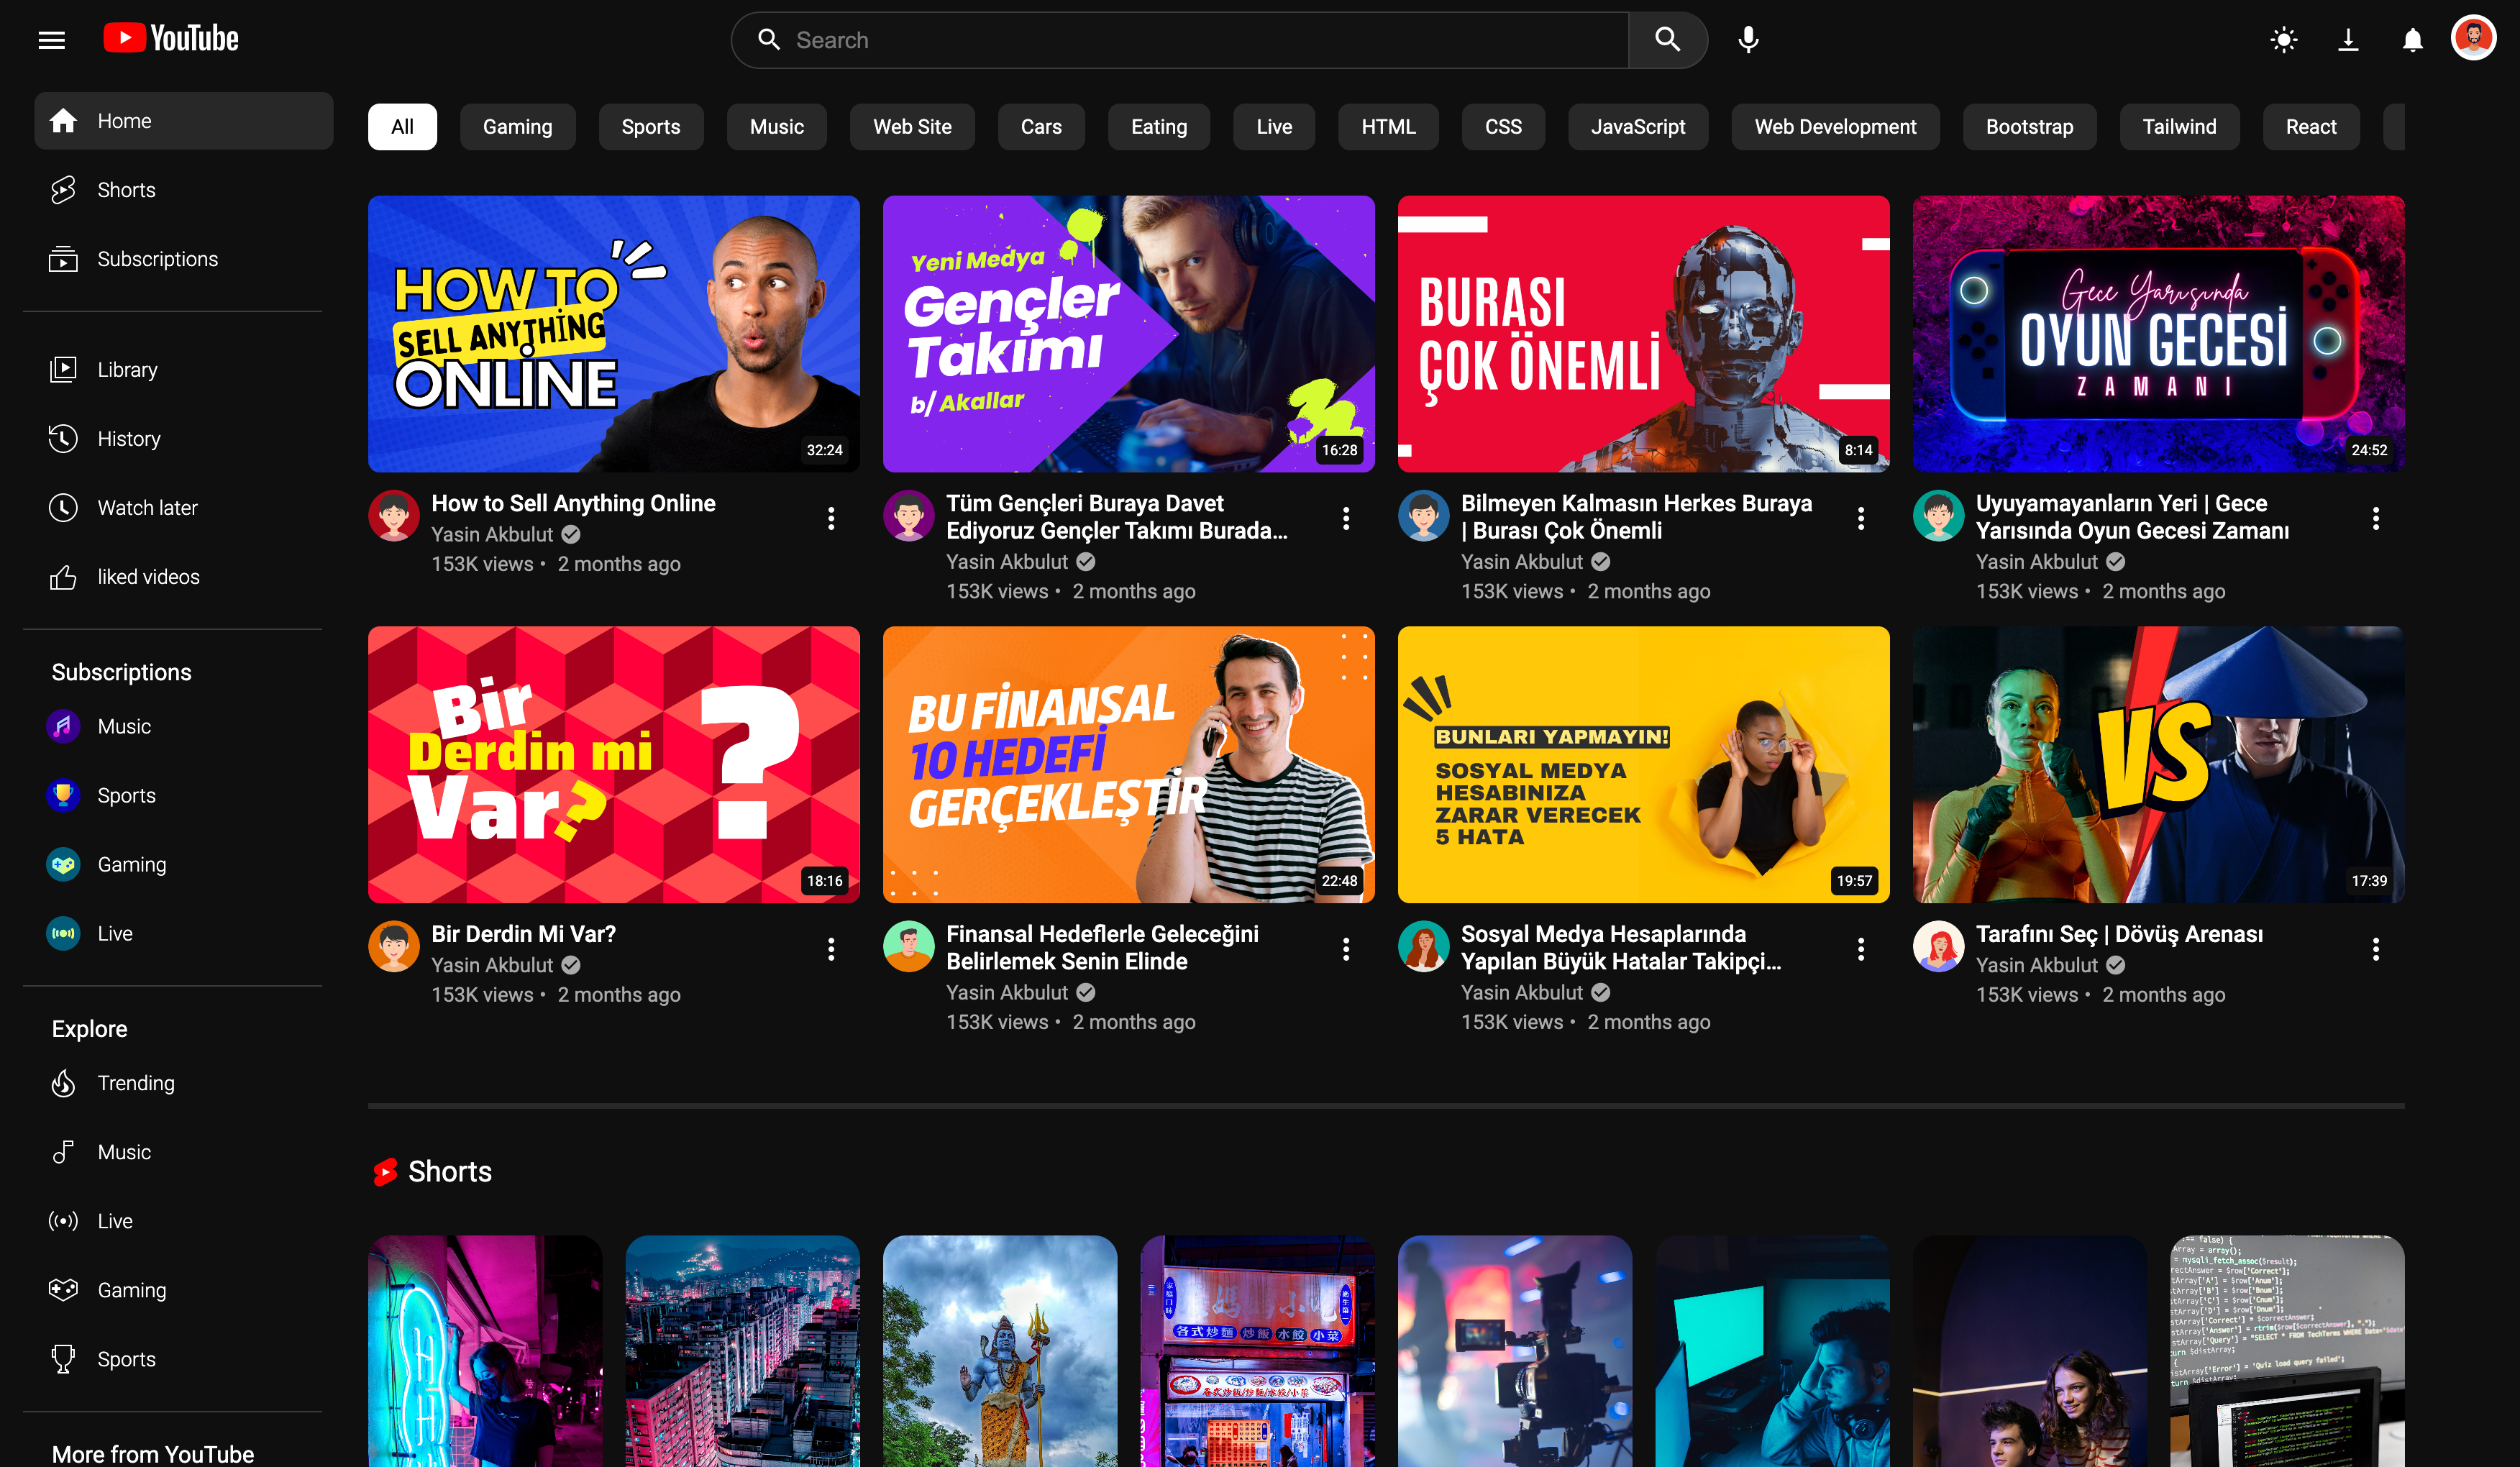Open the Gaming subscription channel
2520x1467 pixels.
184,865
